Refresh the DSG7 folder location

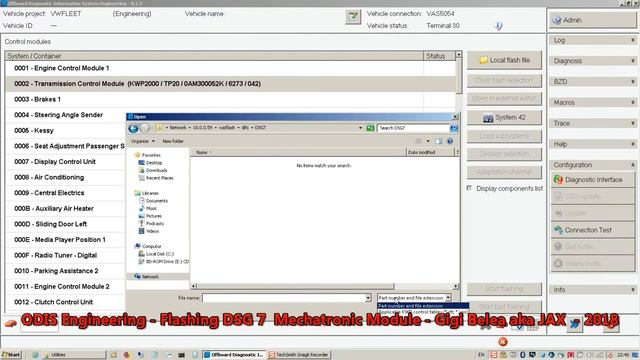[x=370, y=128]
